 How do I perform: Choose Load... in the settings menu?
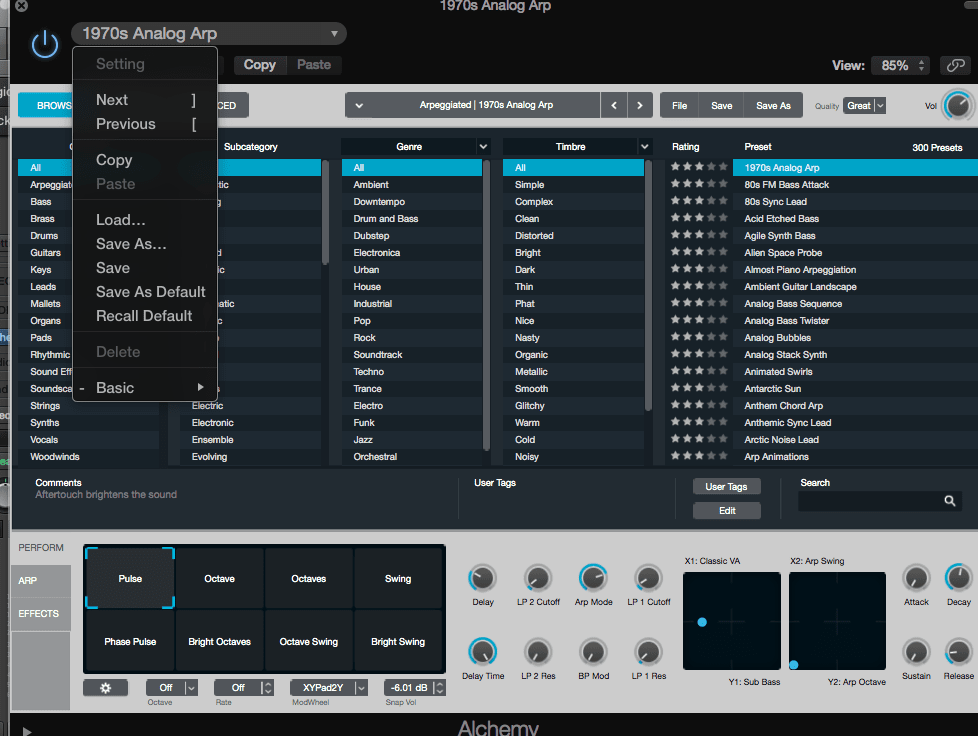[145, 220]
